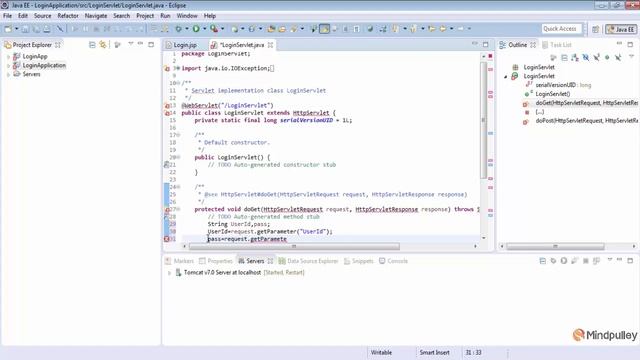The width and height of the screenshot is (640, 360).
Task: Expand the LoginApp project node
Action: (x=9, y=56)
